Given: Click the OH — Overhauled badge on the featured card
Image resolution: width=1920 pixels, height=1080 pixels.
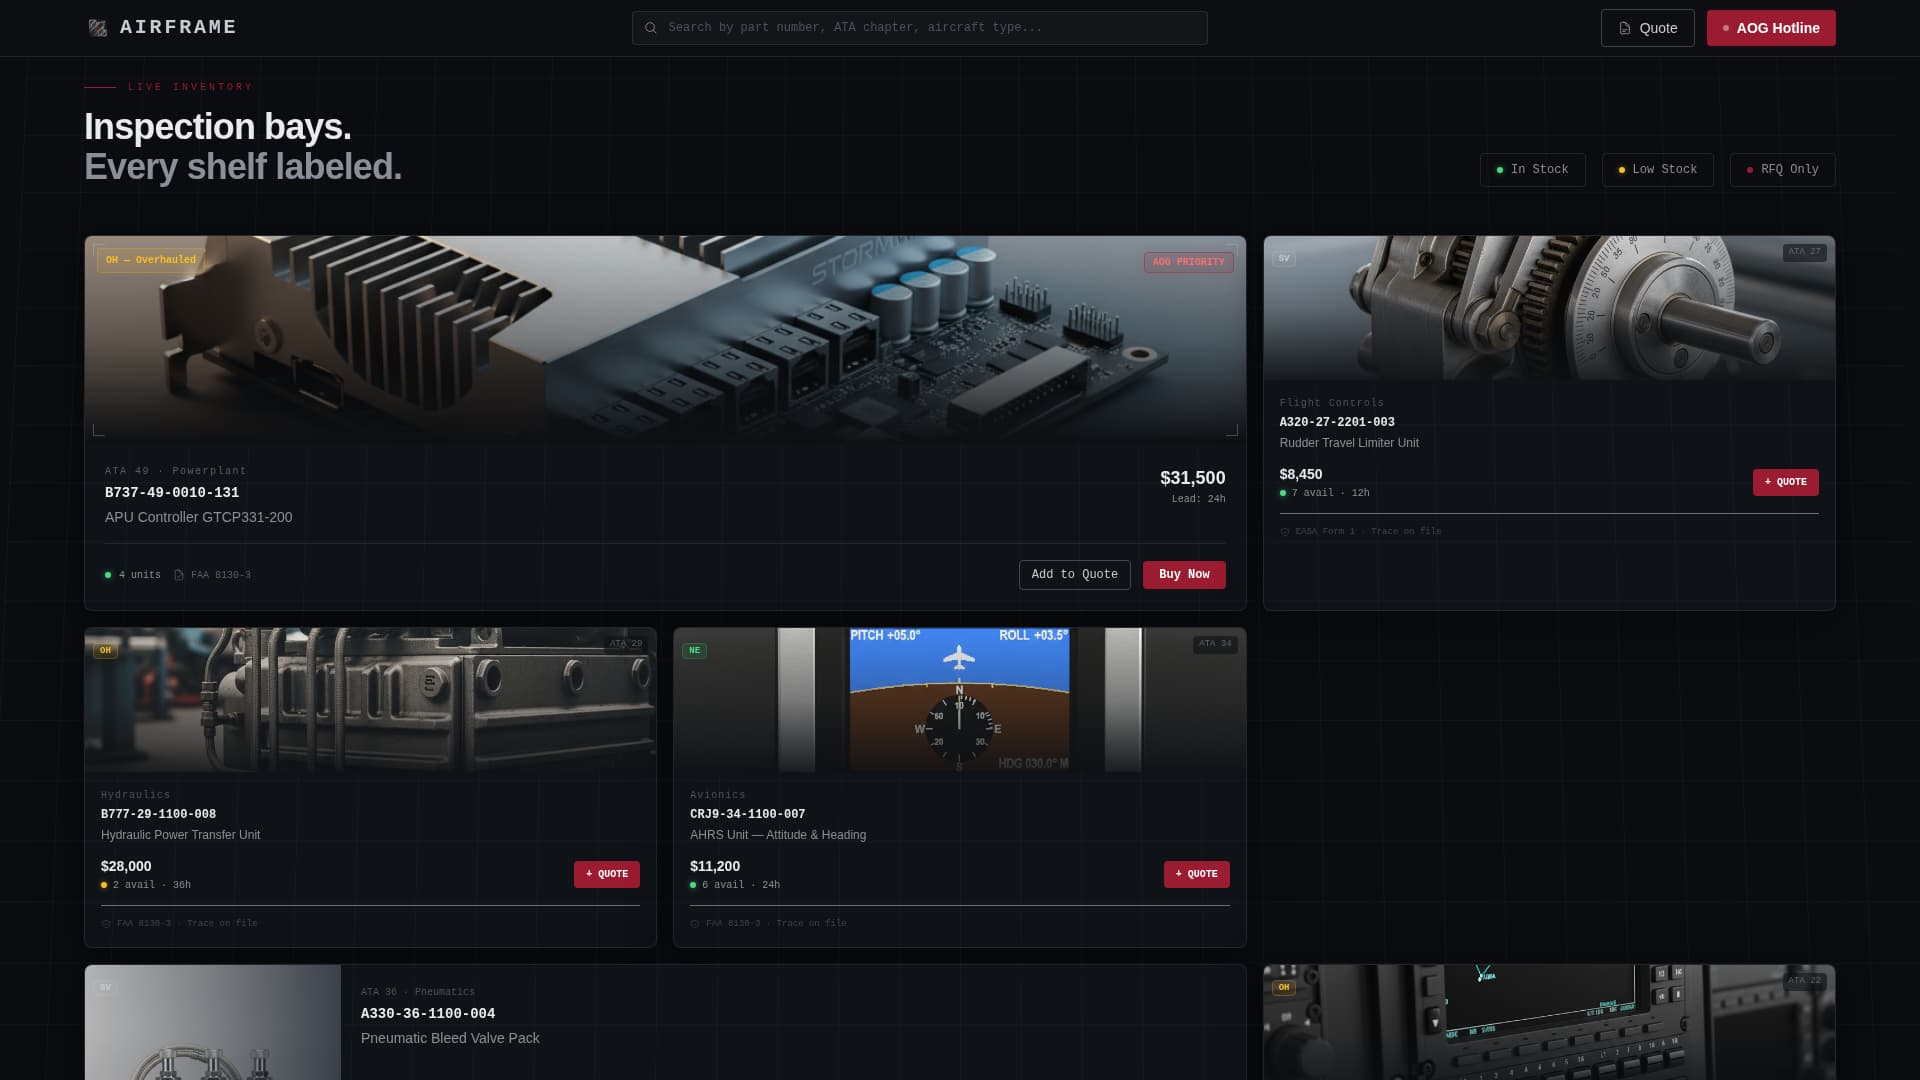Looking at the screenshot, I should coord(149,260).
